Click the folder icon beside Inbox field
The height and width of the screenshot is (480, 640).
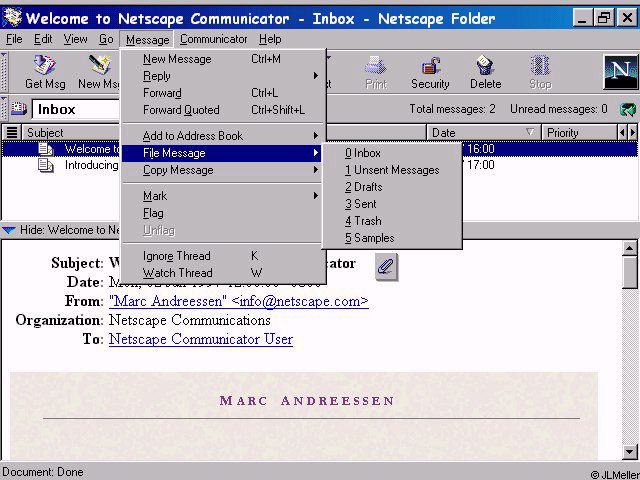tap(18, 109)
